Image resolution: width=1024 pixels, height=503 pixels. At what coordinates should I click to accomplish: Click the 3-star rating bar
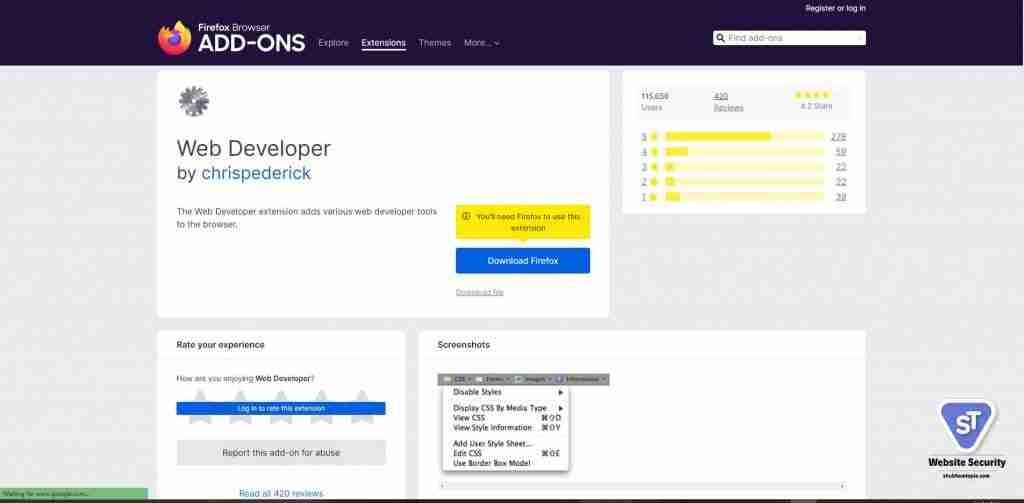point(744,167)
